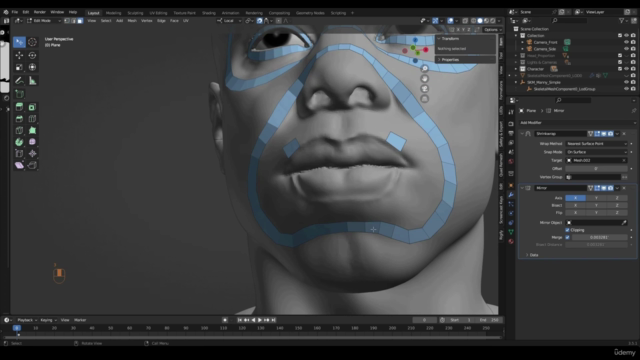Open the Options dropdown in viewport header
The height and width of the screenshot is (360, 640).
pyautogui.click(x=492, y=29)
